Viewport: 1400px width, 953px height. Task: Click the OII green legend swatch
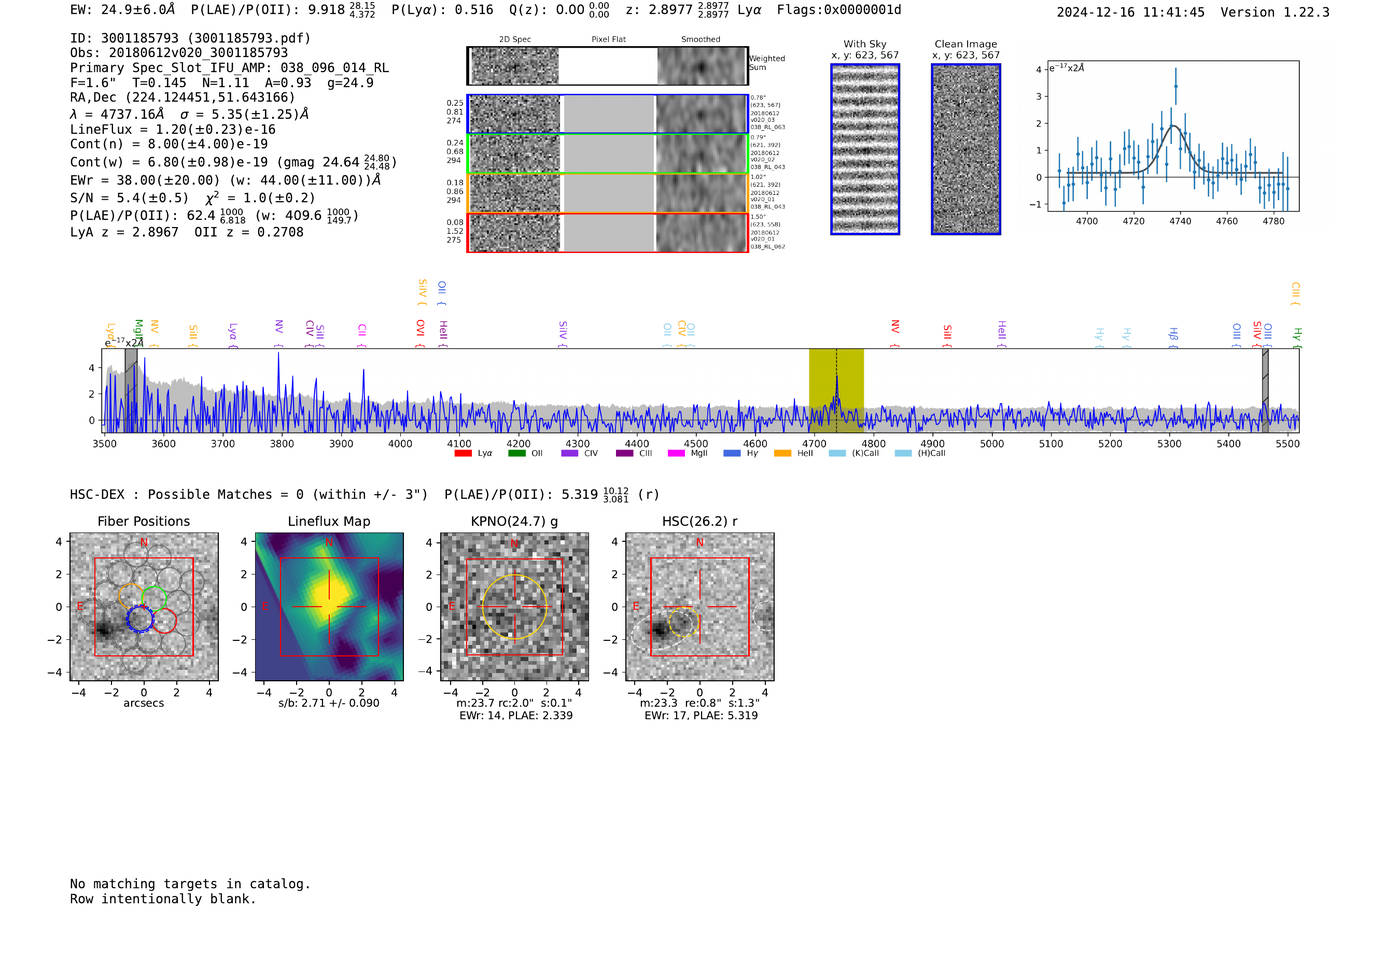516,453
